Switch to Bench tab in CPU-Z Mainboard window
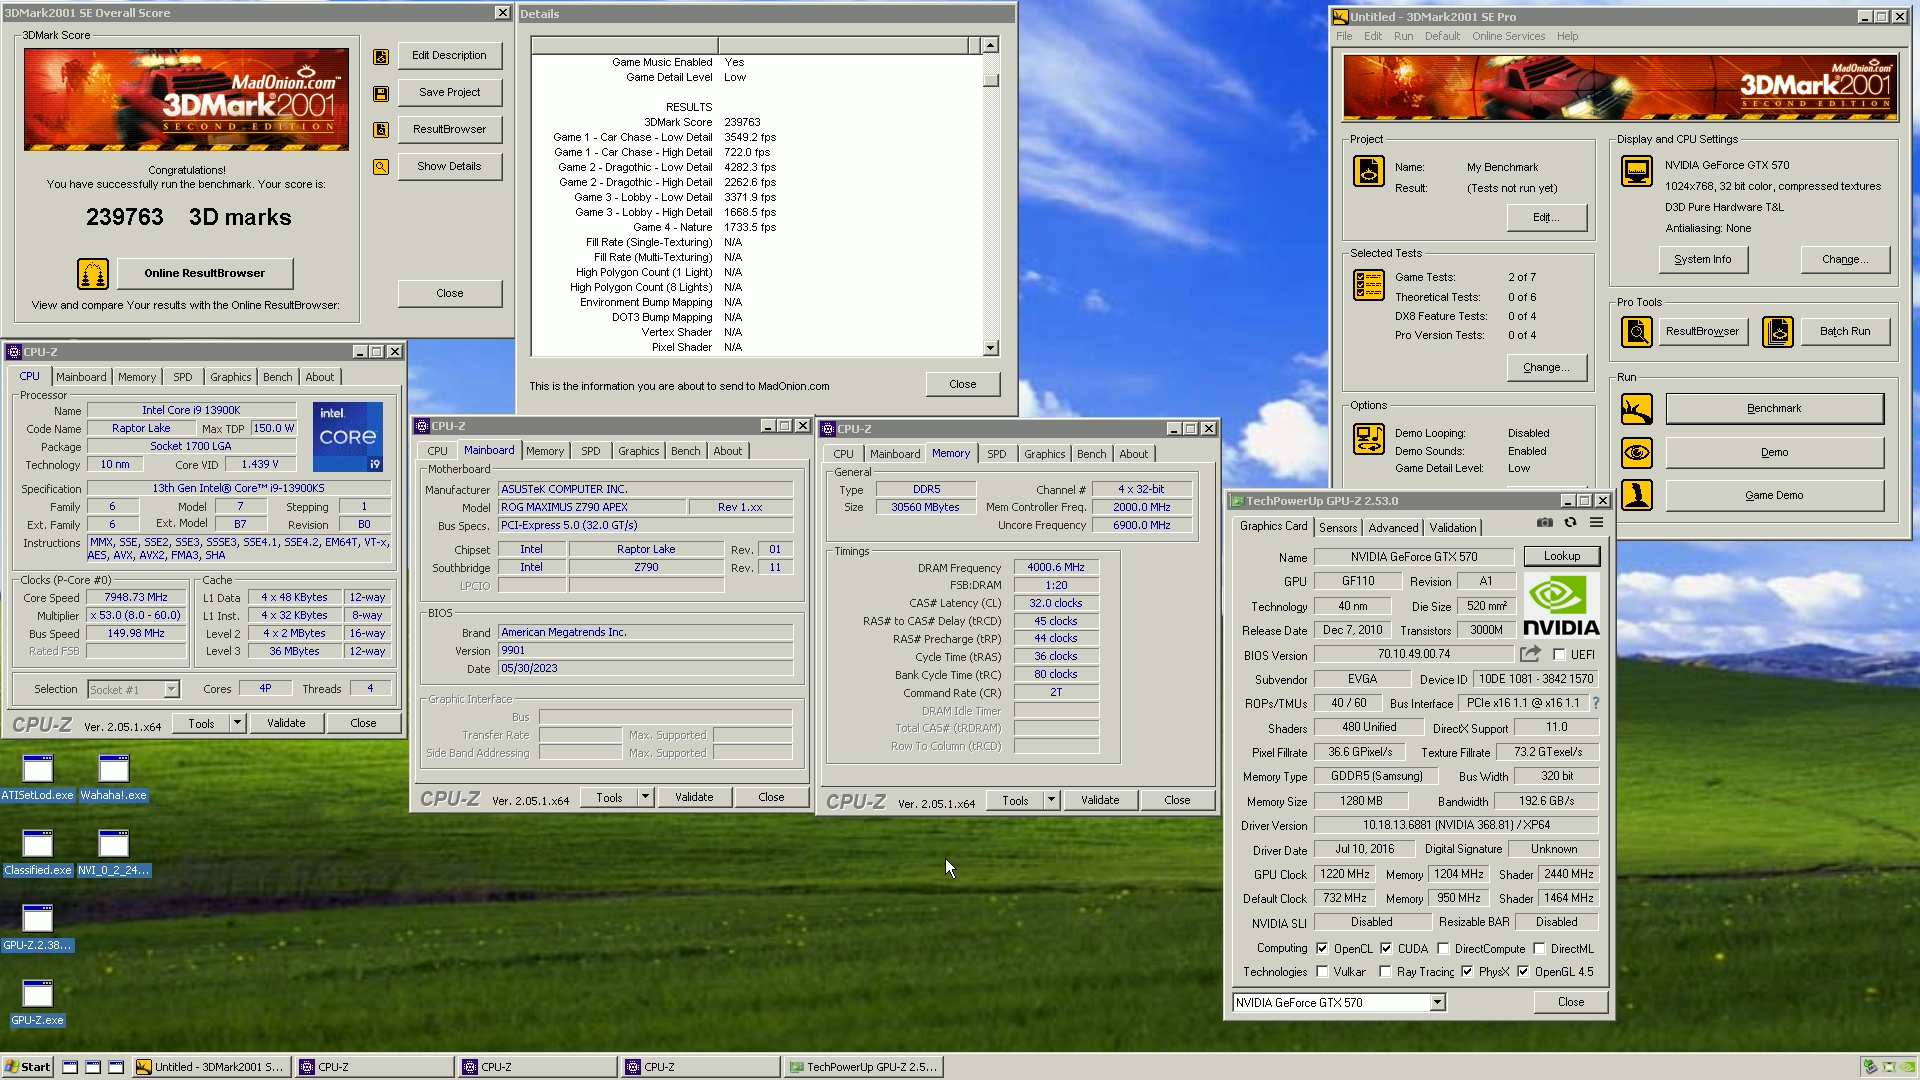Image resolution: width=1920 pixels, height=1080 pixels. (685, 451)
